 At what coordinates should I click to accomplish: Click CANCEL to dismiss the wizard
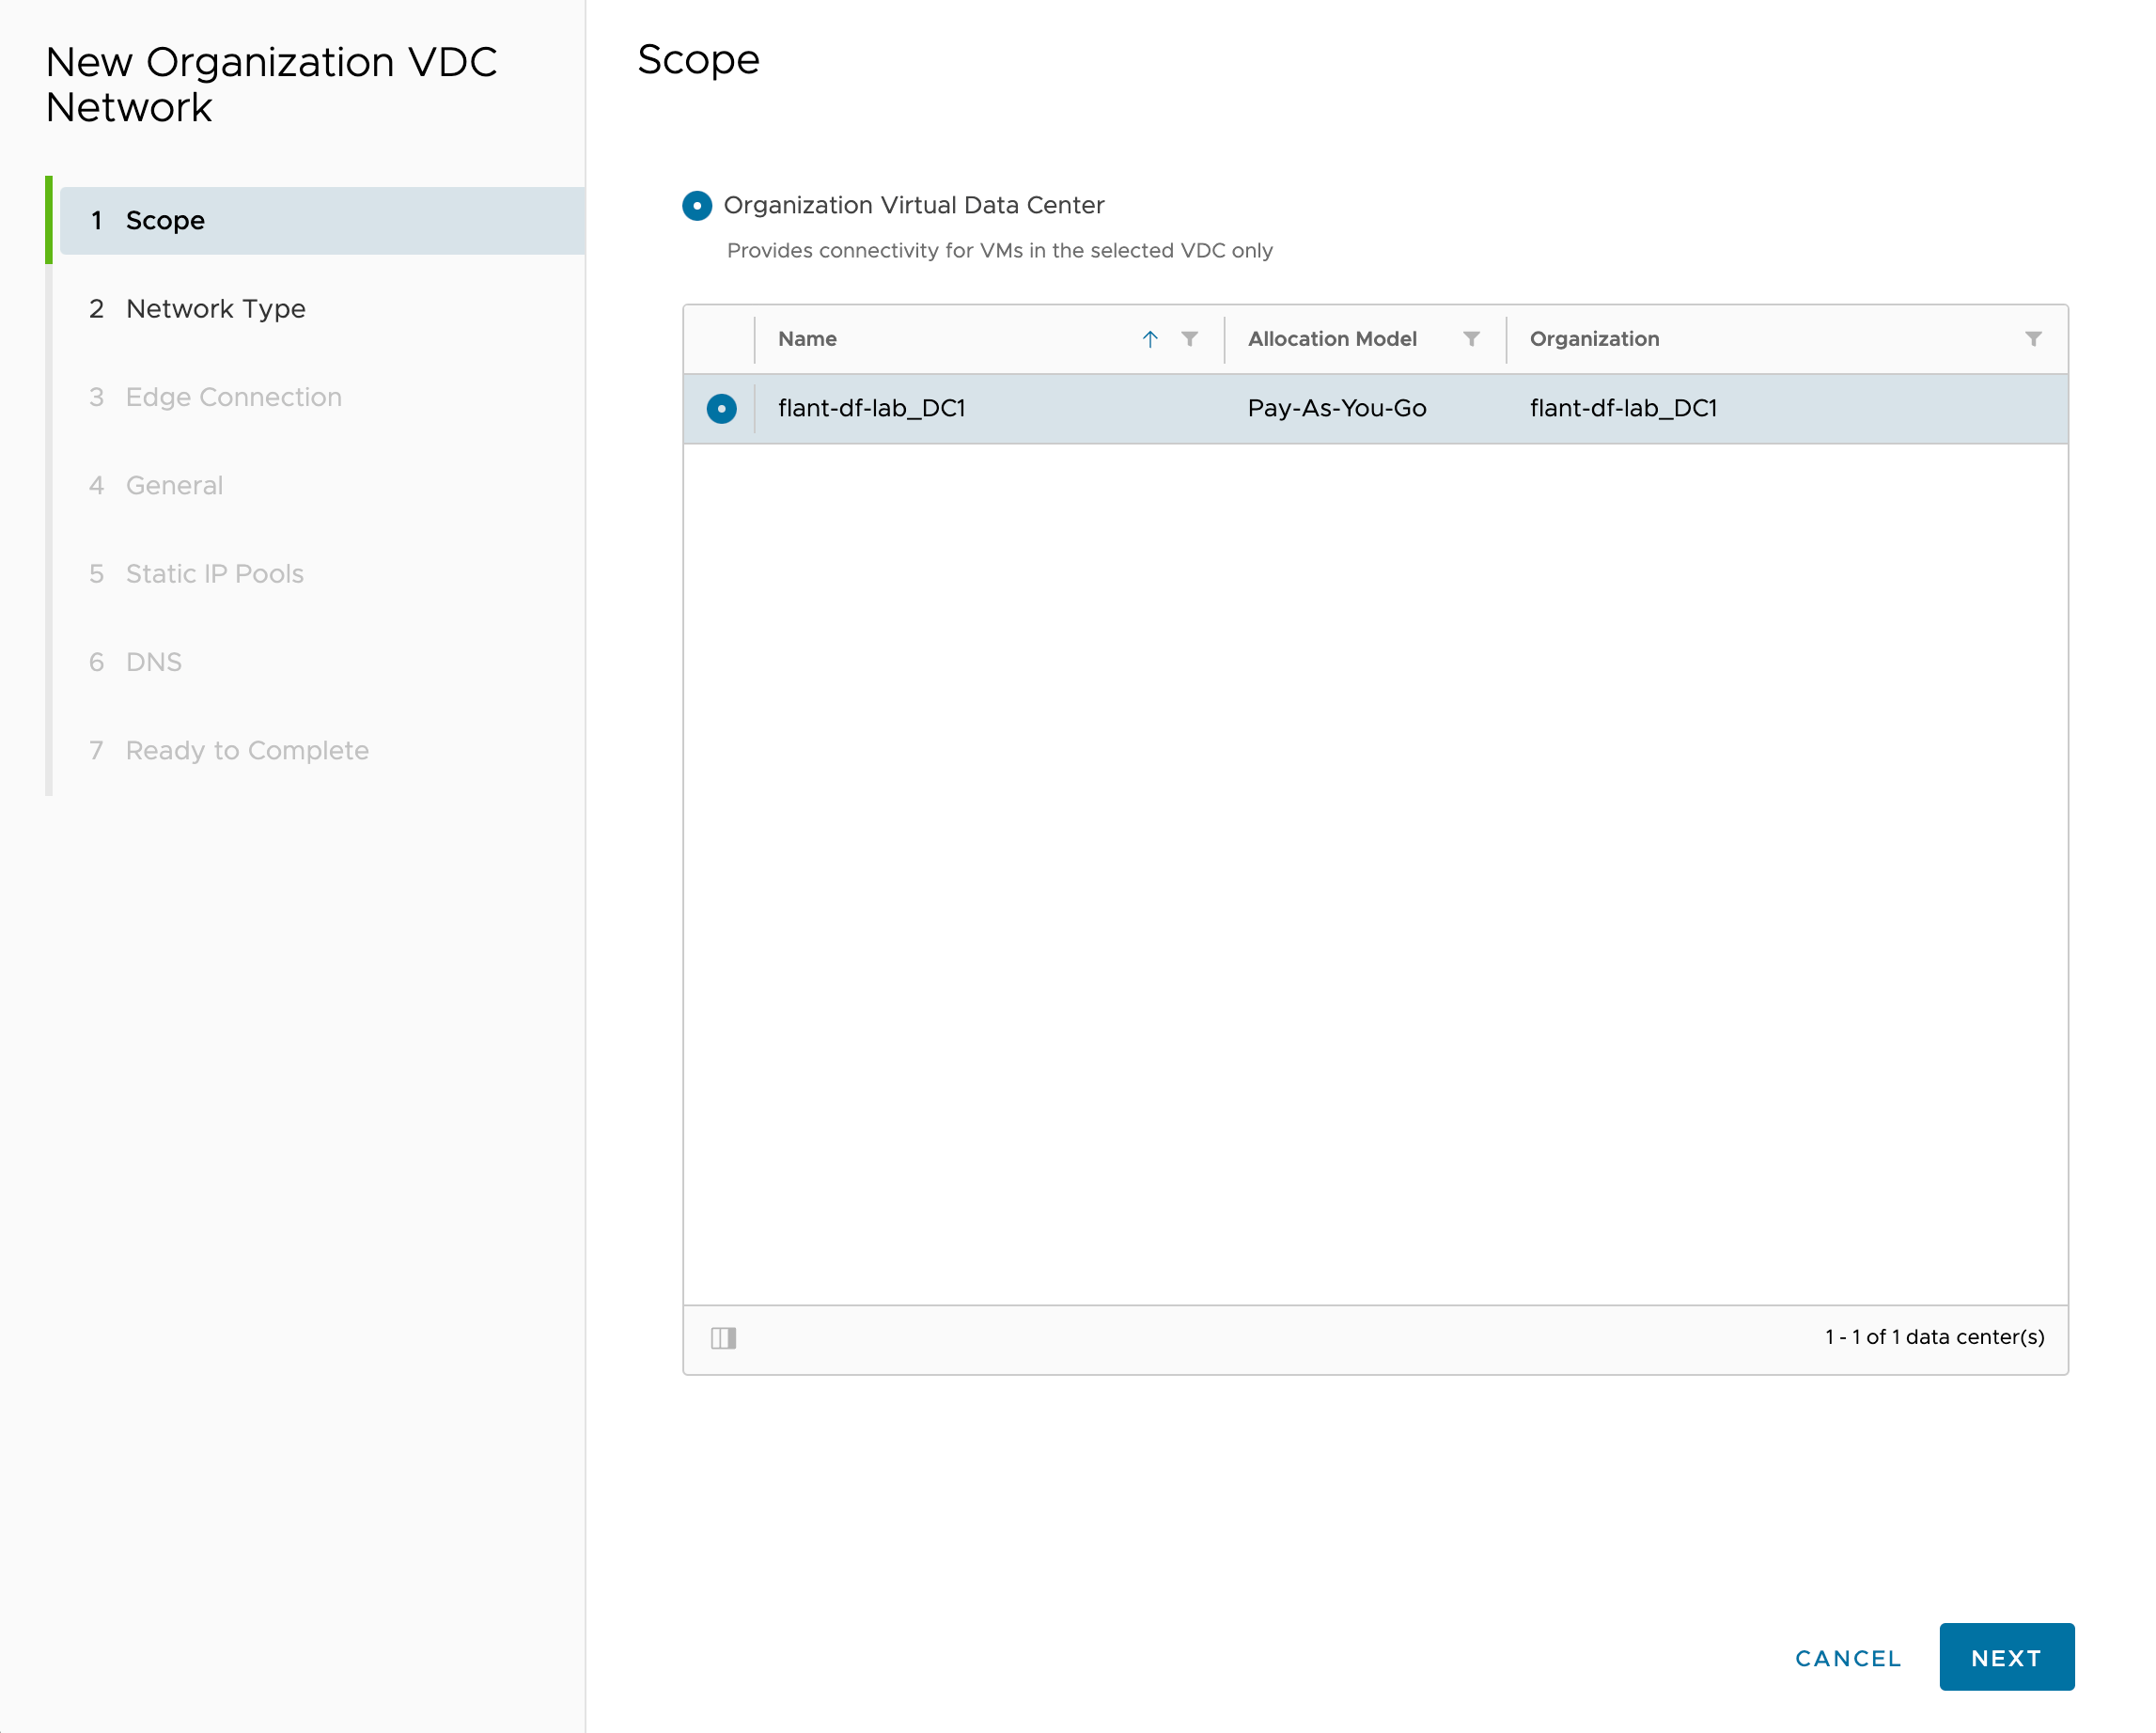[1847, 1657]
